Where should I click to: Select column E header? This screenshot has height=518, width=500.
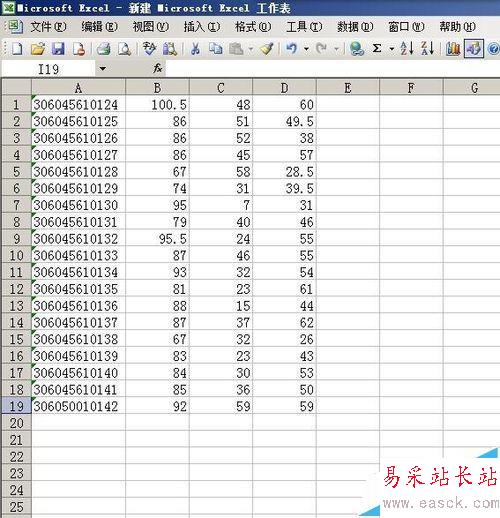348,88
